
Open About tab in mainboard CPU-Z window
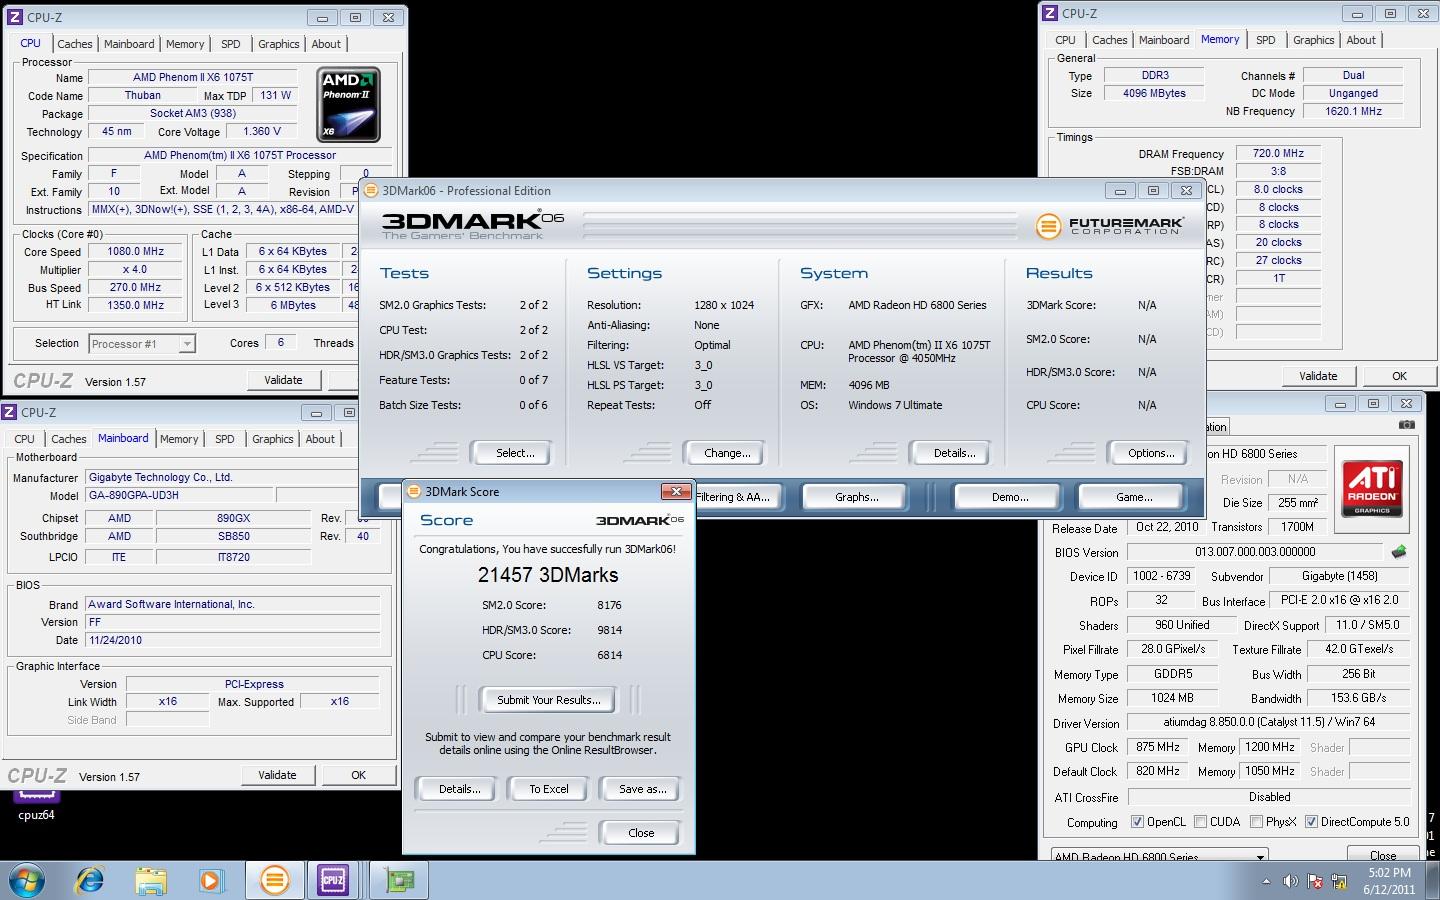pyautogui.click(x=320, y=439)
